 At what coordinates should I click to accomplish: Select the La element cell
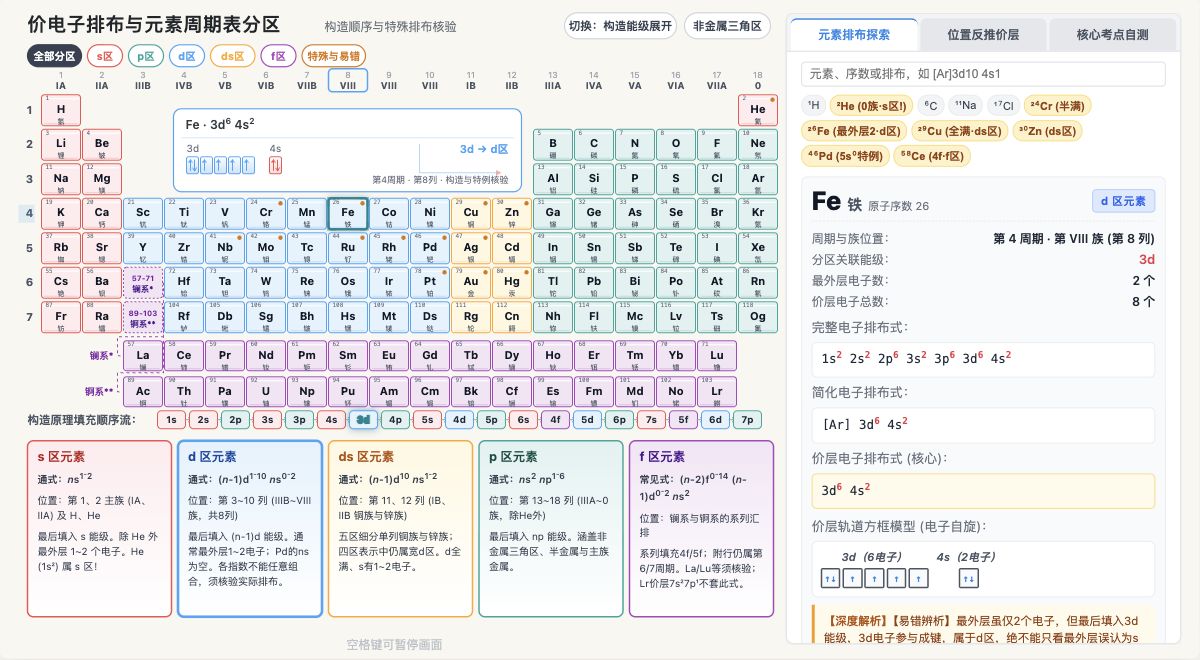pyautogui.click(x=143, y=357)
